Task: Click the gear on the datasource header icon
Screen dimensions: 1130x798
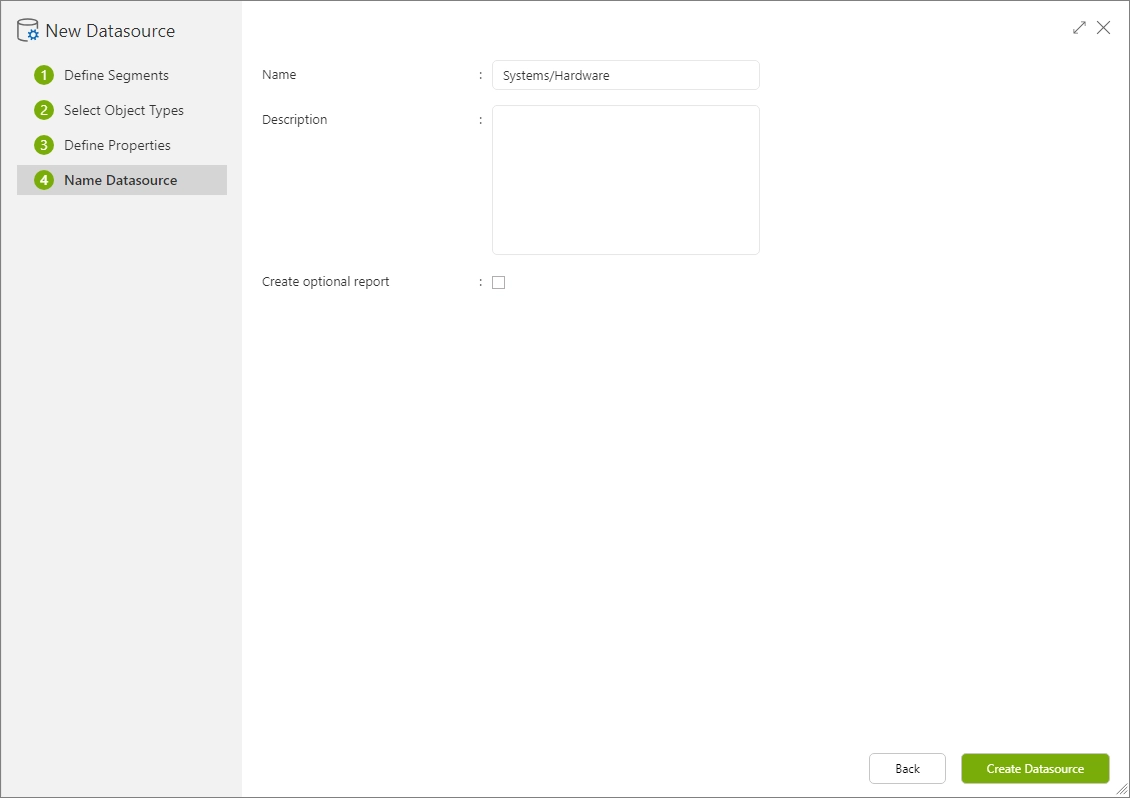Action: (32, 35)
